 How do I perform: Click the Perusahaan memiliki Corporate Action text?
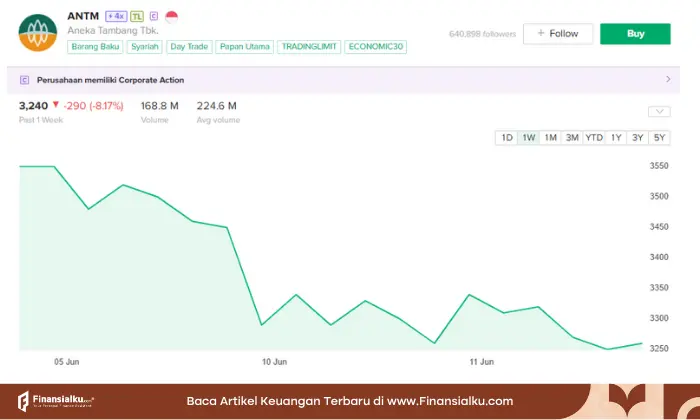(x=110, y=80)
